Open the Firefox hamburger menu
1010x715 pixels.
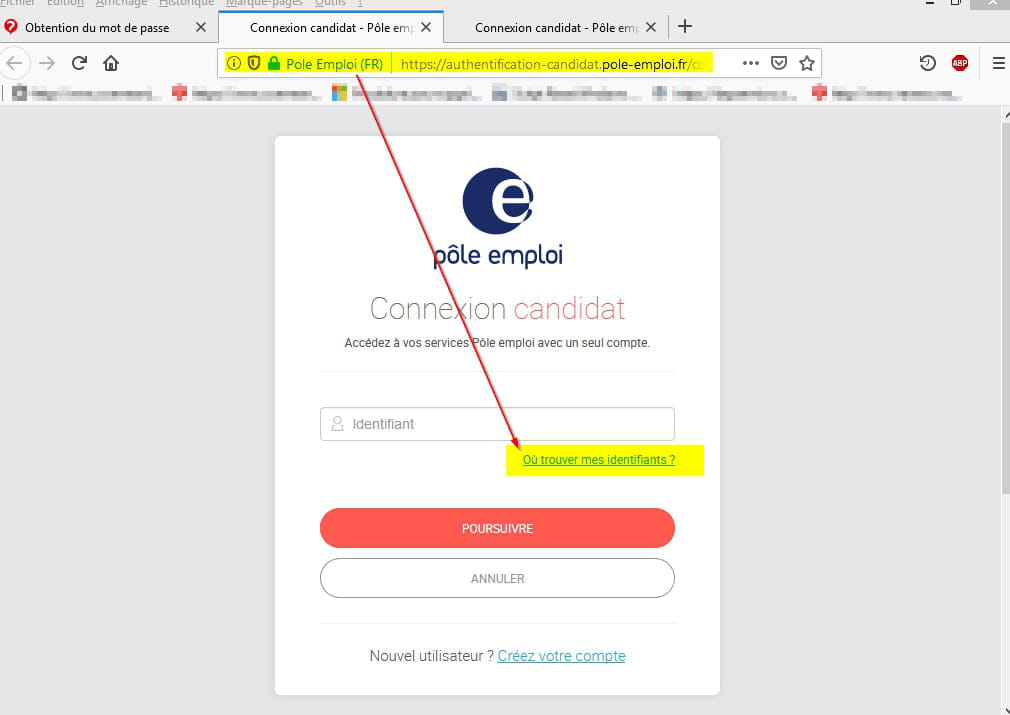(x=998, y=63)
